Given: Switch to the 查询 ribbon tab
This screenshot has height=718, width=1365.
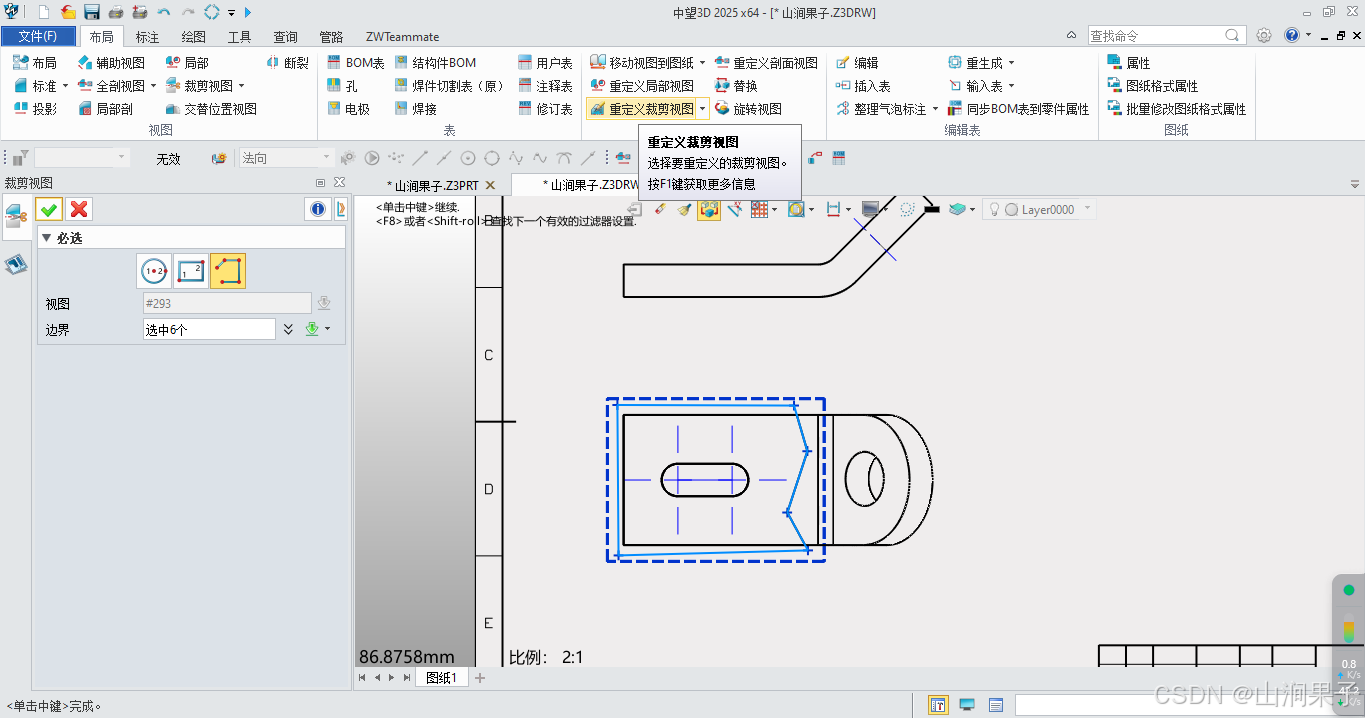Looking at the screenshot, I should [x=286, y=37].
